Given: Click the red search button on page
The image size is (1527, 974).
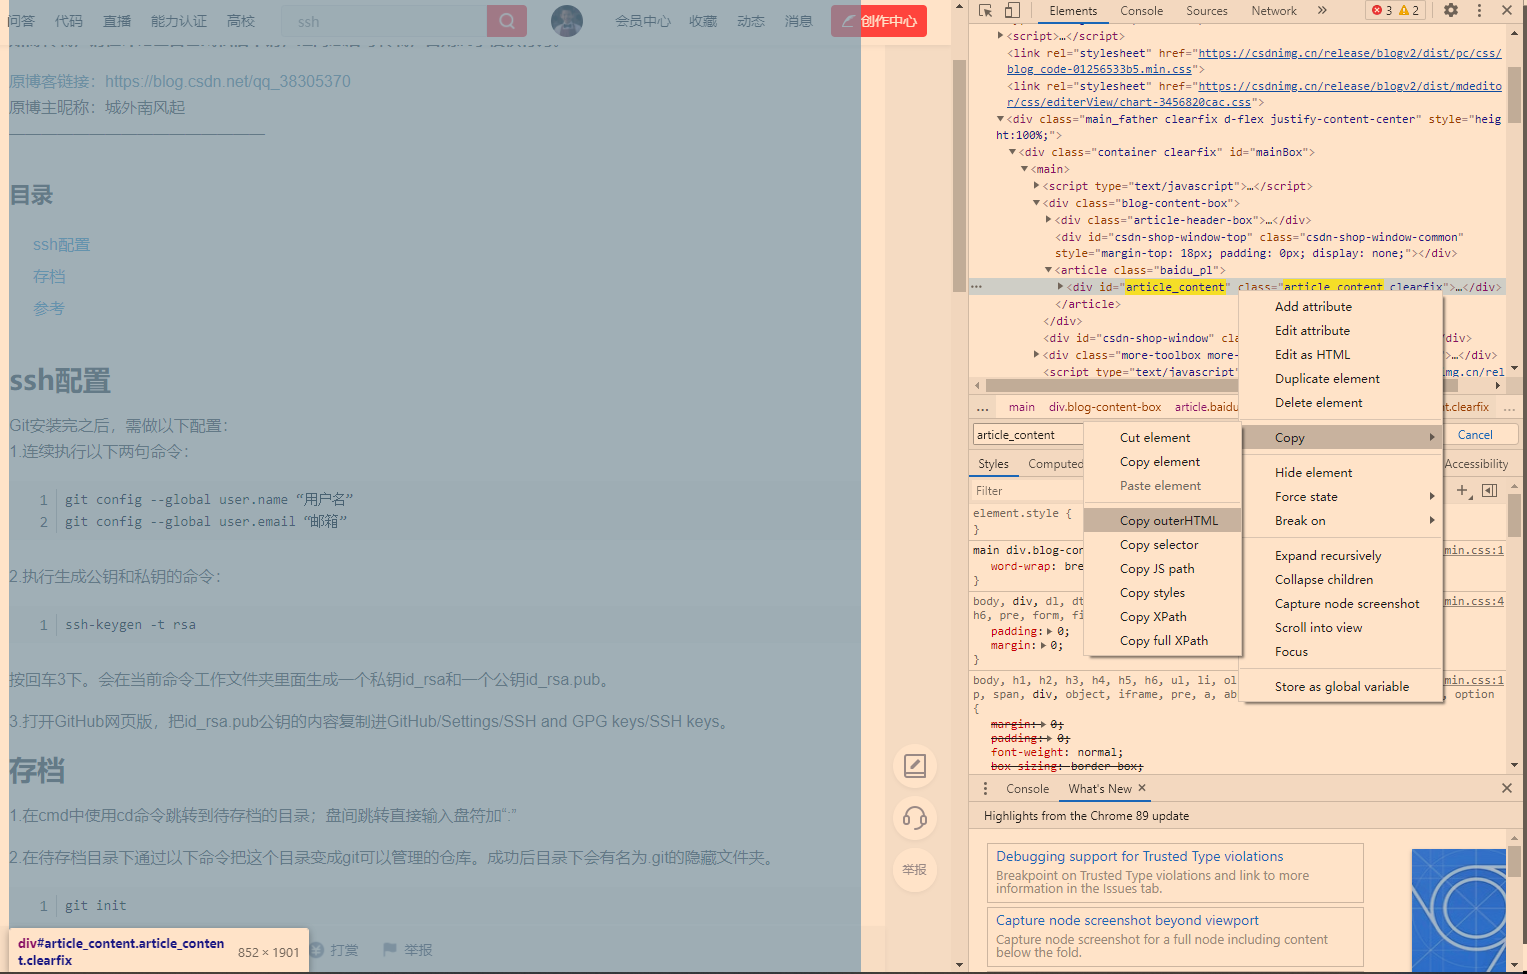Looking at the screenshot, I should 507,21.
